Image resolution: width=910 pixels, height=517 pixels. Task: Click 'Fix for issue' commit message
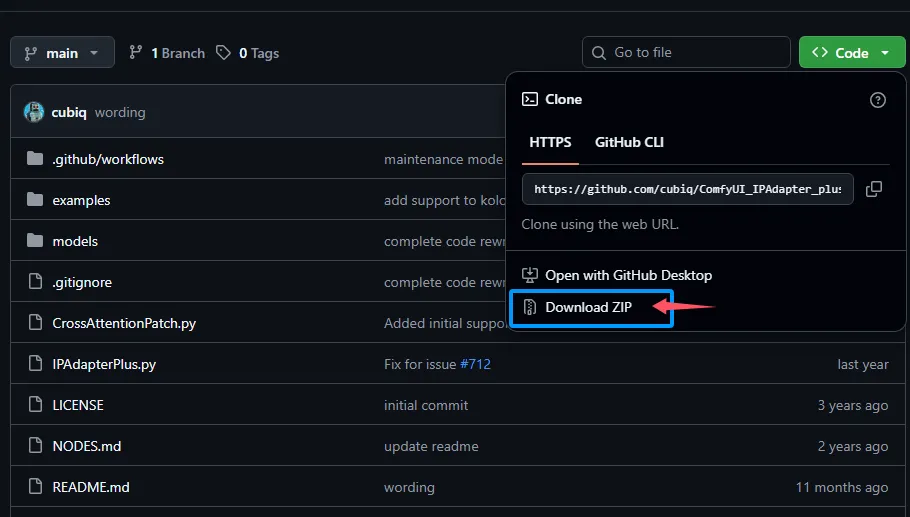tap(420, 364)
